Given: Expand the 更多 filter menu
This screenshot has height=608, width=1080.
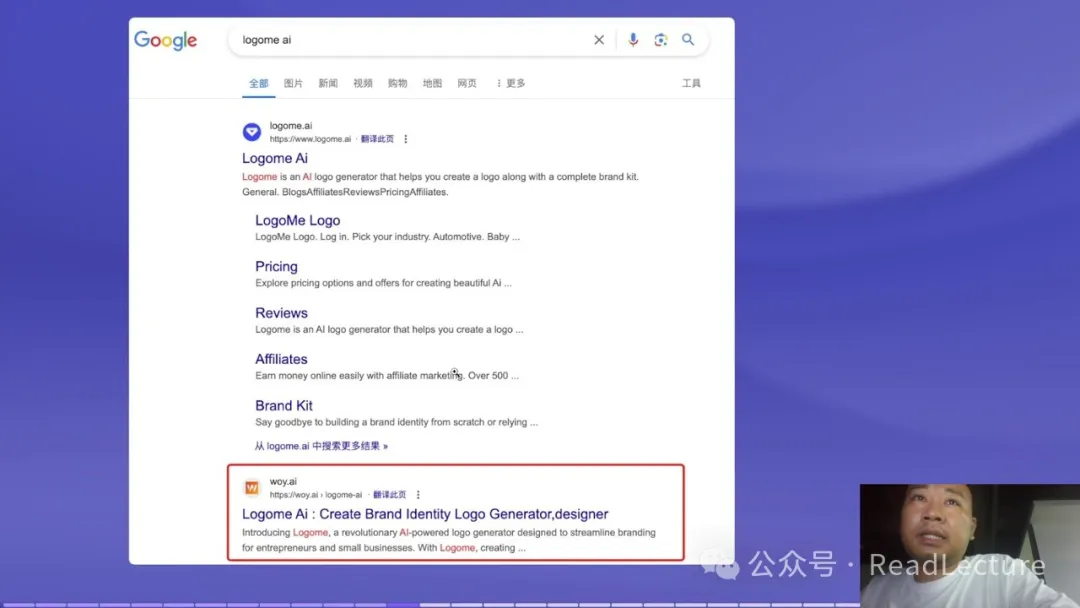Looking at the screenshot, I should point(510,84).
